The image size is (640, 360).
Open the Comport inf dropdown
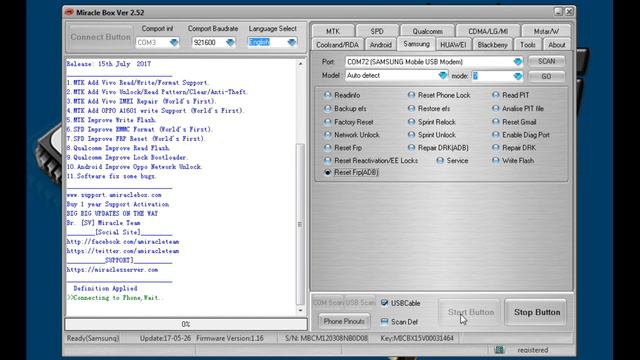click(174, 42)
